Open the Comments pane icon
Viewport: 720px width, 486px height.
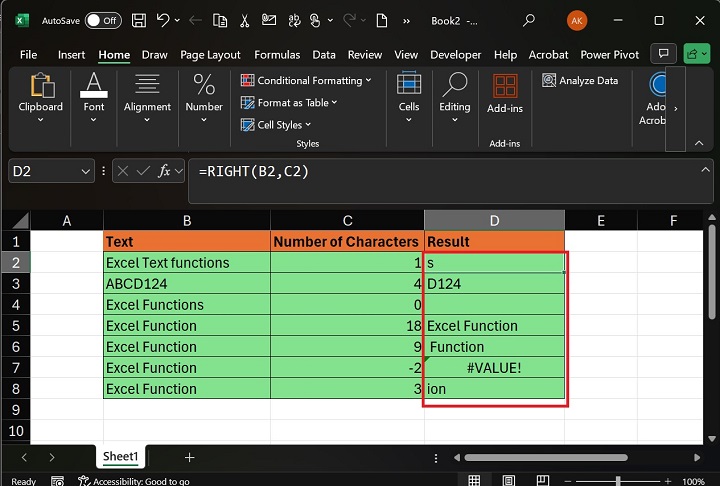(662, 55)
